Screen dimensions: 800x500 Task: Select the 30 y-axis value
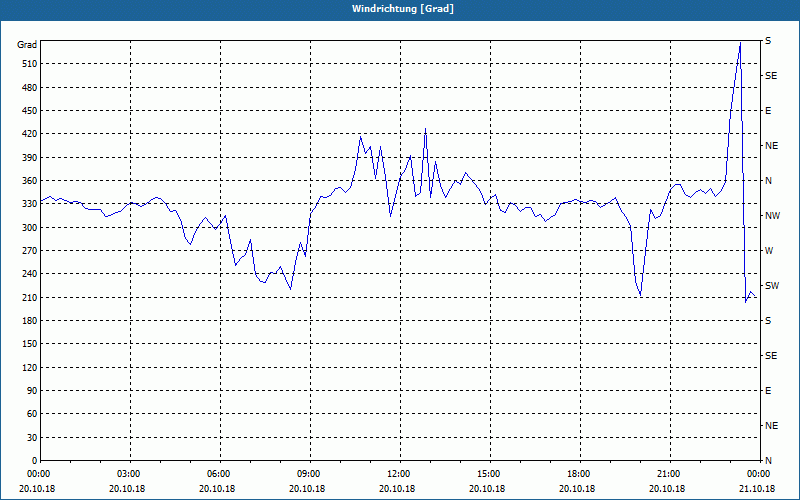32,437
